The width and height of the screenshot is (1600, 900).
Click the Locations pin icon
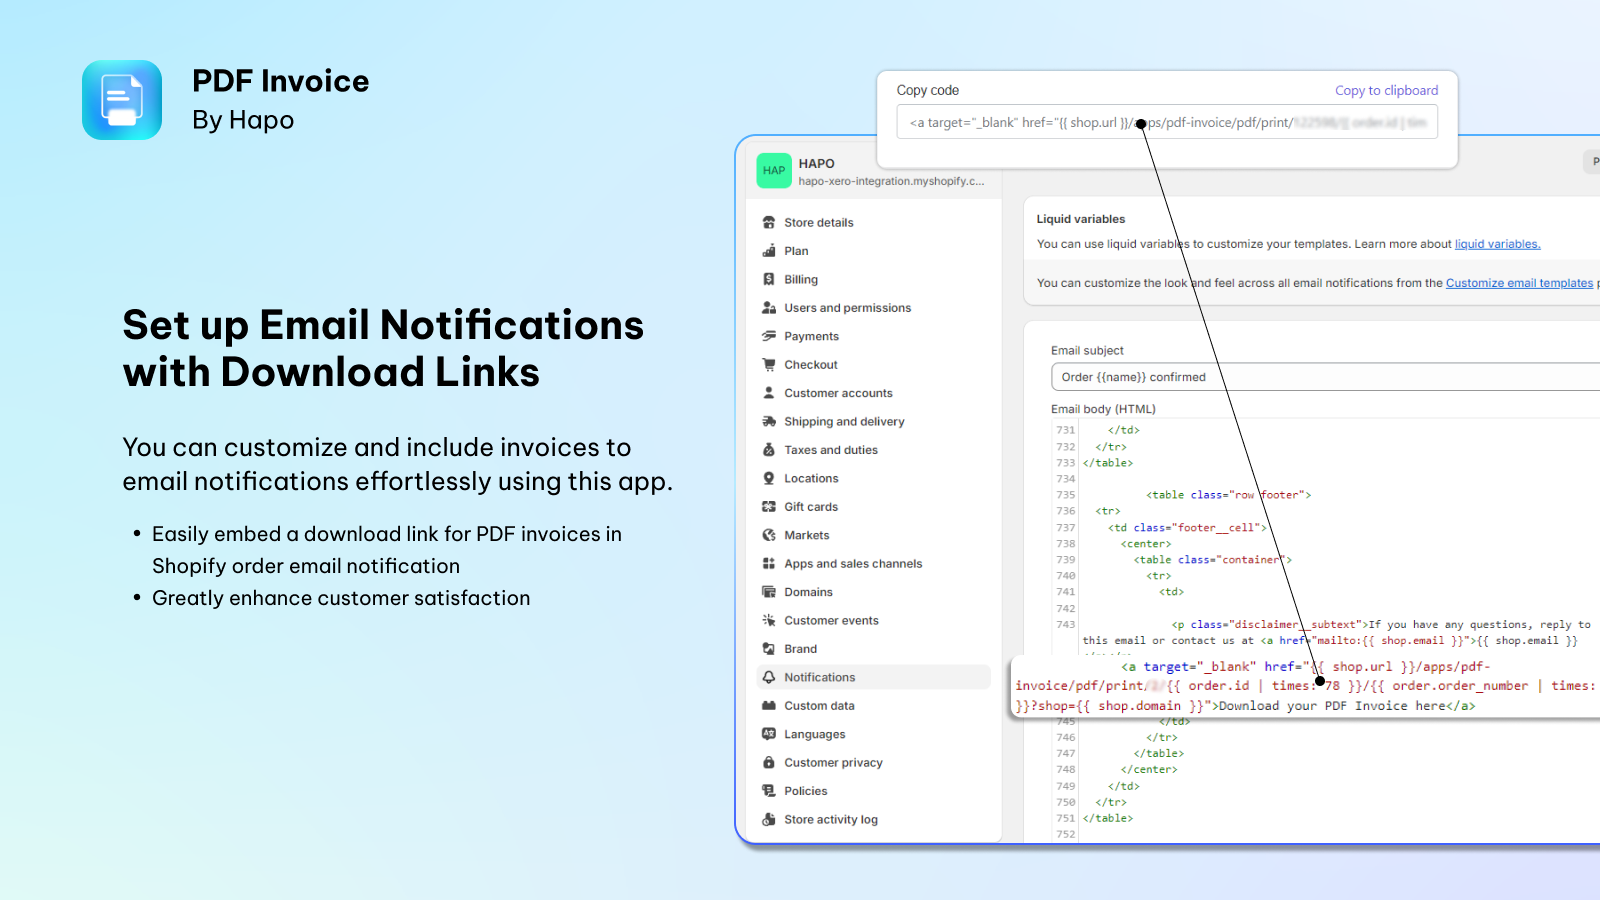pyautogui.click(x=769, y=478)
